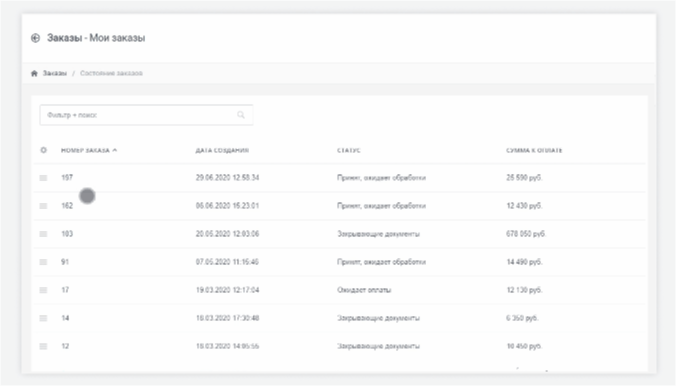Click the status cell of order 162
Image resolution: width=676 pixels, height=386 pixels.
[381, 206]
